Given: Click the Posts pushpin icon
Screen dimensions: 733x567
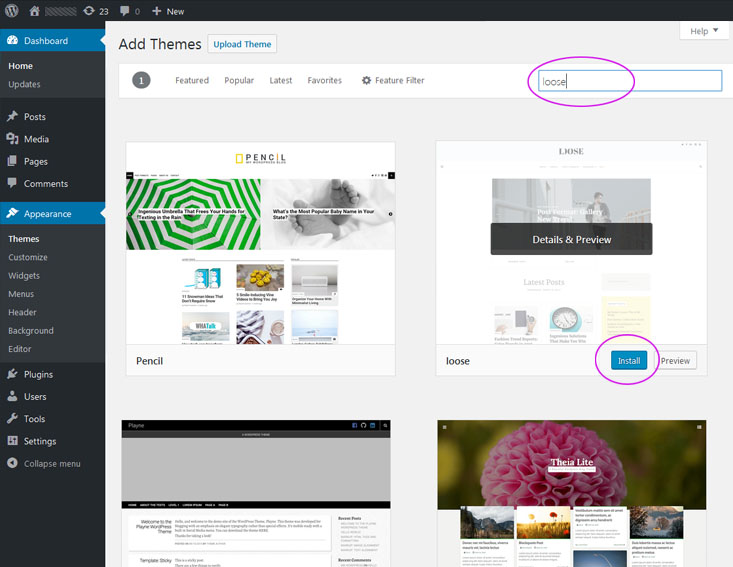Looking at the screenshot, I should pos(13,116).
